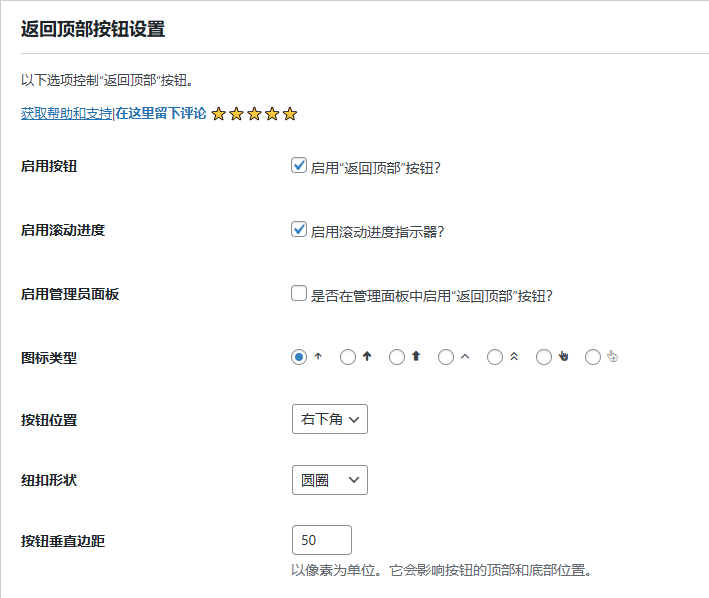Click the fifth gold rating star
The image size is (709, 598).
[290, 114]
